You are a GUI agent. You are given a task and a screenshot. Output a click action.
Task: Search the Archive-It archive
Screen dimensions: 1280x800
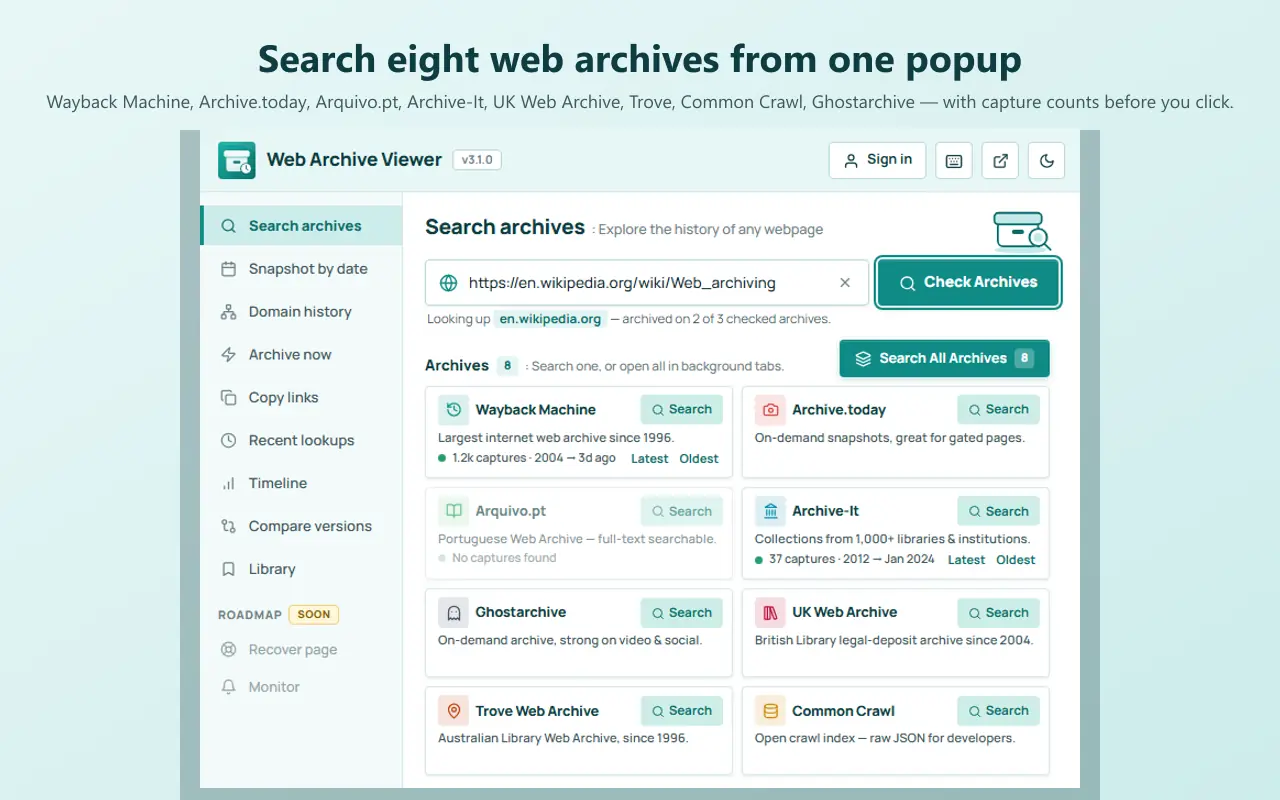tap(998, 511)
